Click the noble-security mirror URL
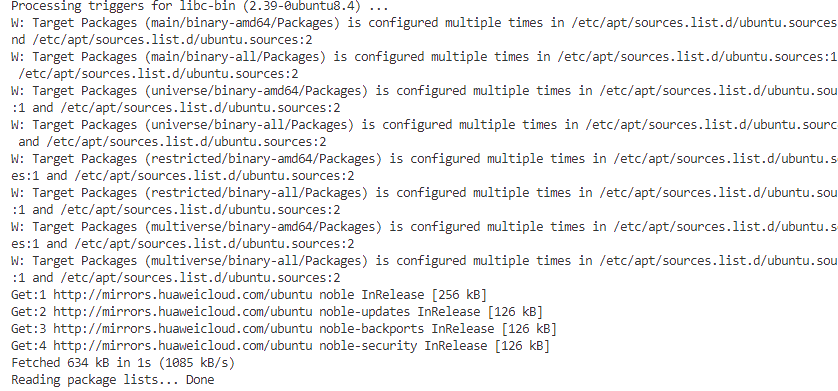This screenshot has width=838, height=391. click(182, 346)
